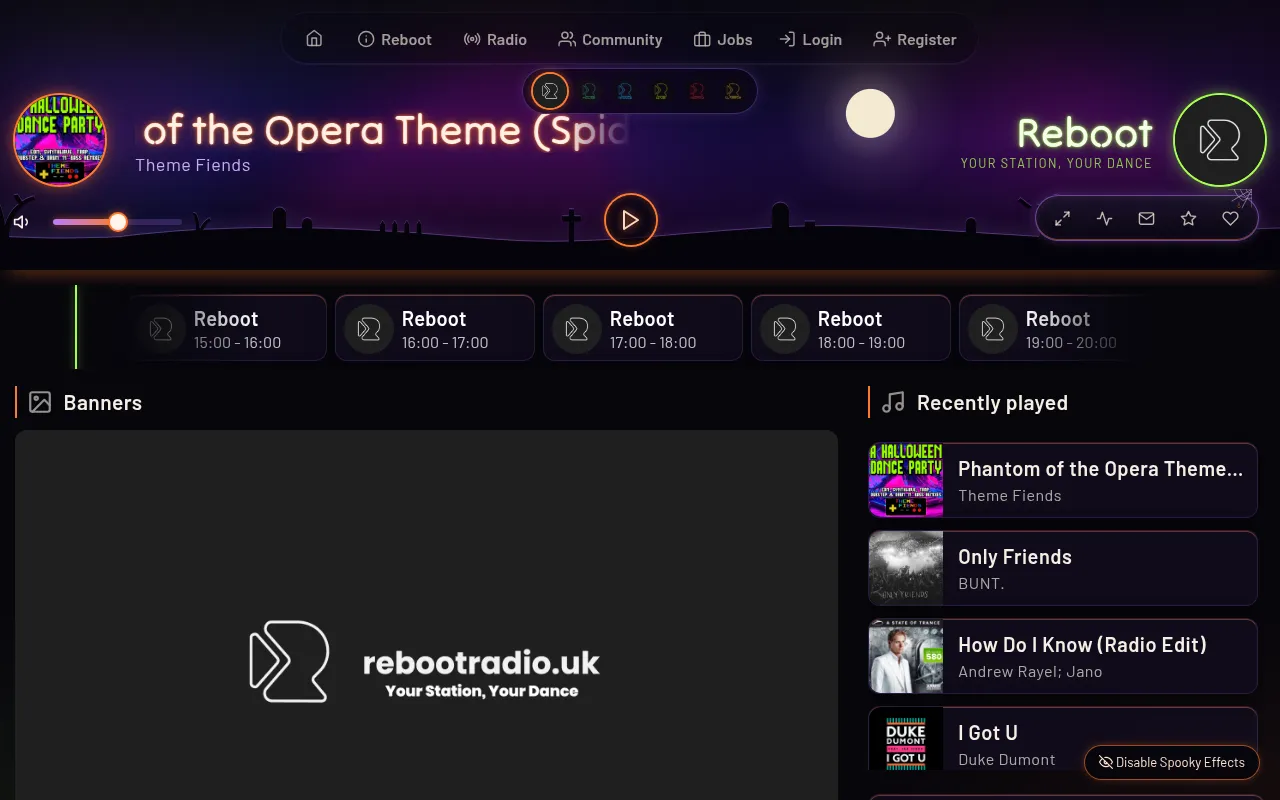Disable Spooky Effects toggle button

tap(1171, 762)
